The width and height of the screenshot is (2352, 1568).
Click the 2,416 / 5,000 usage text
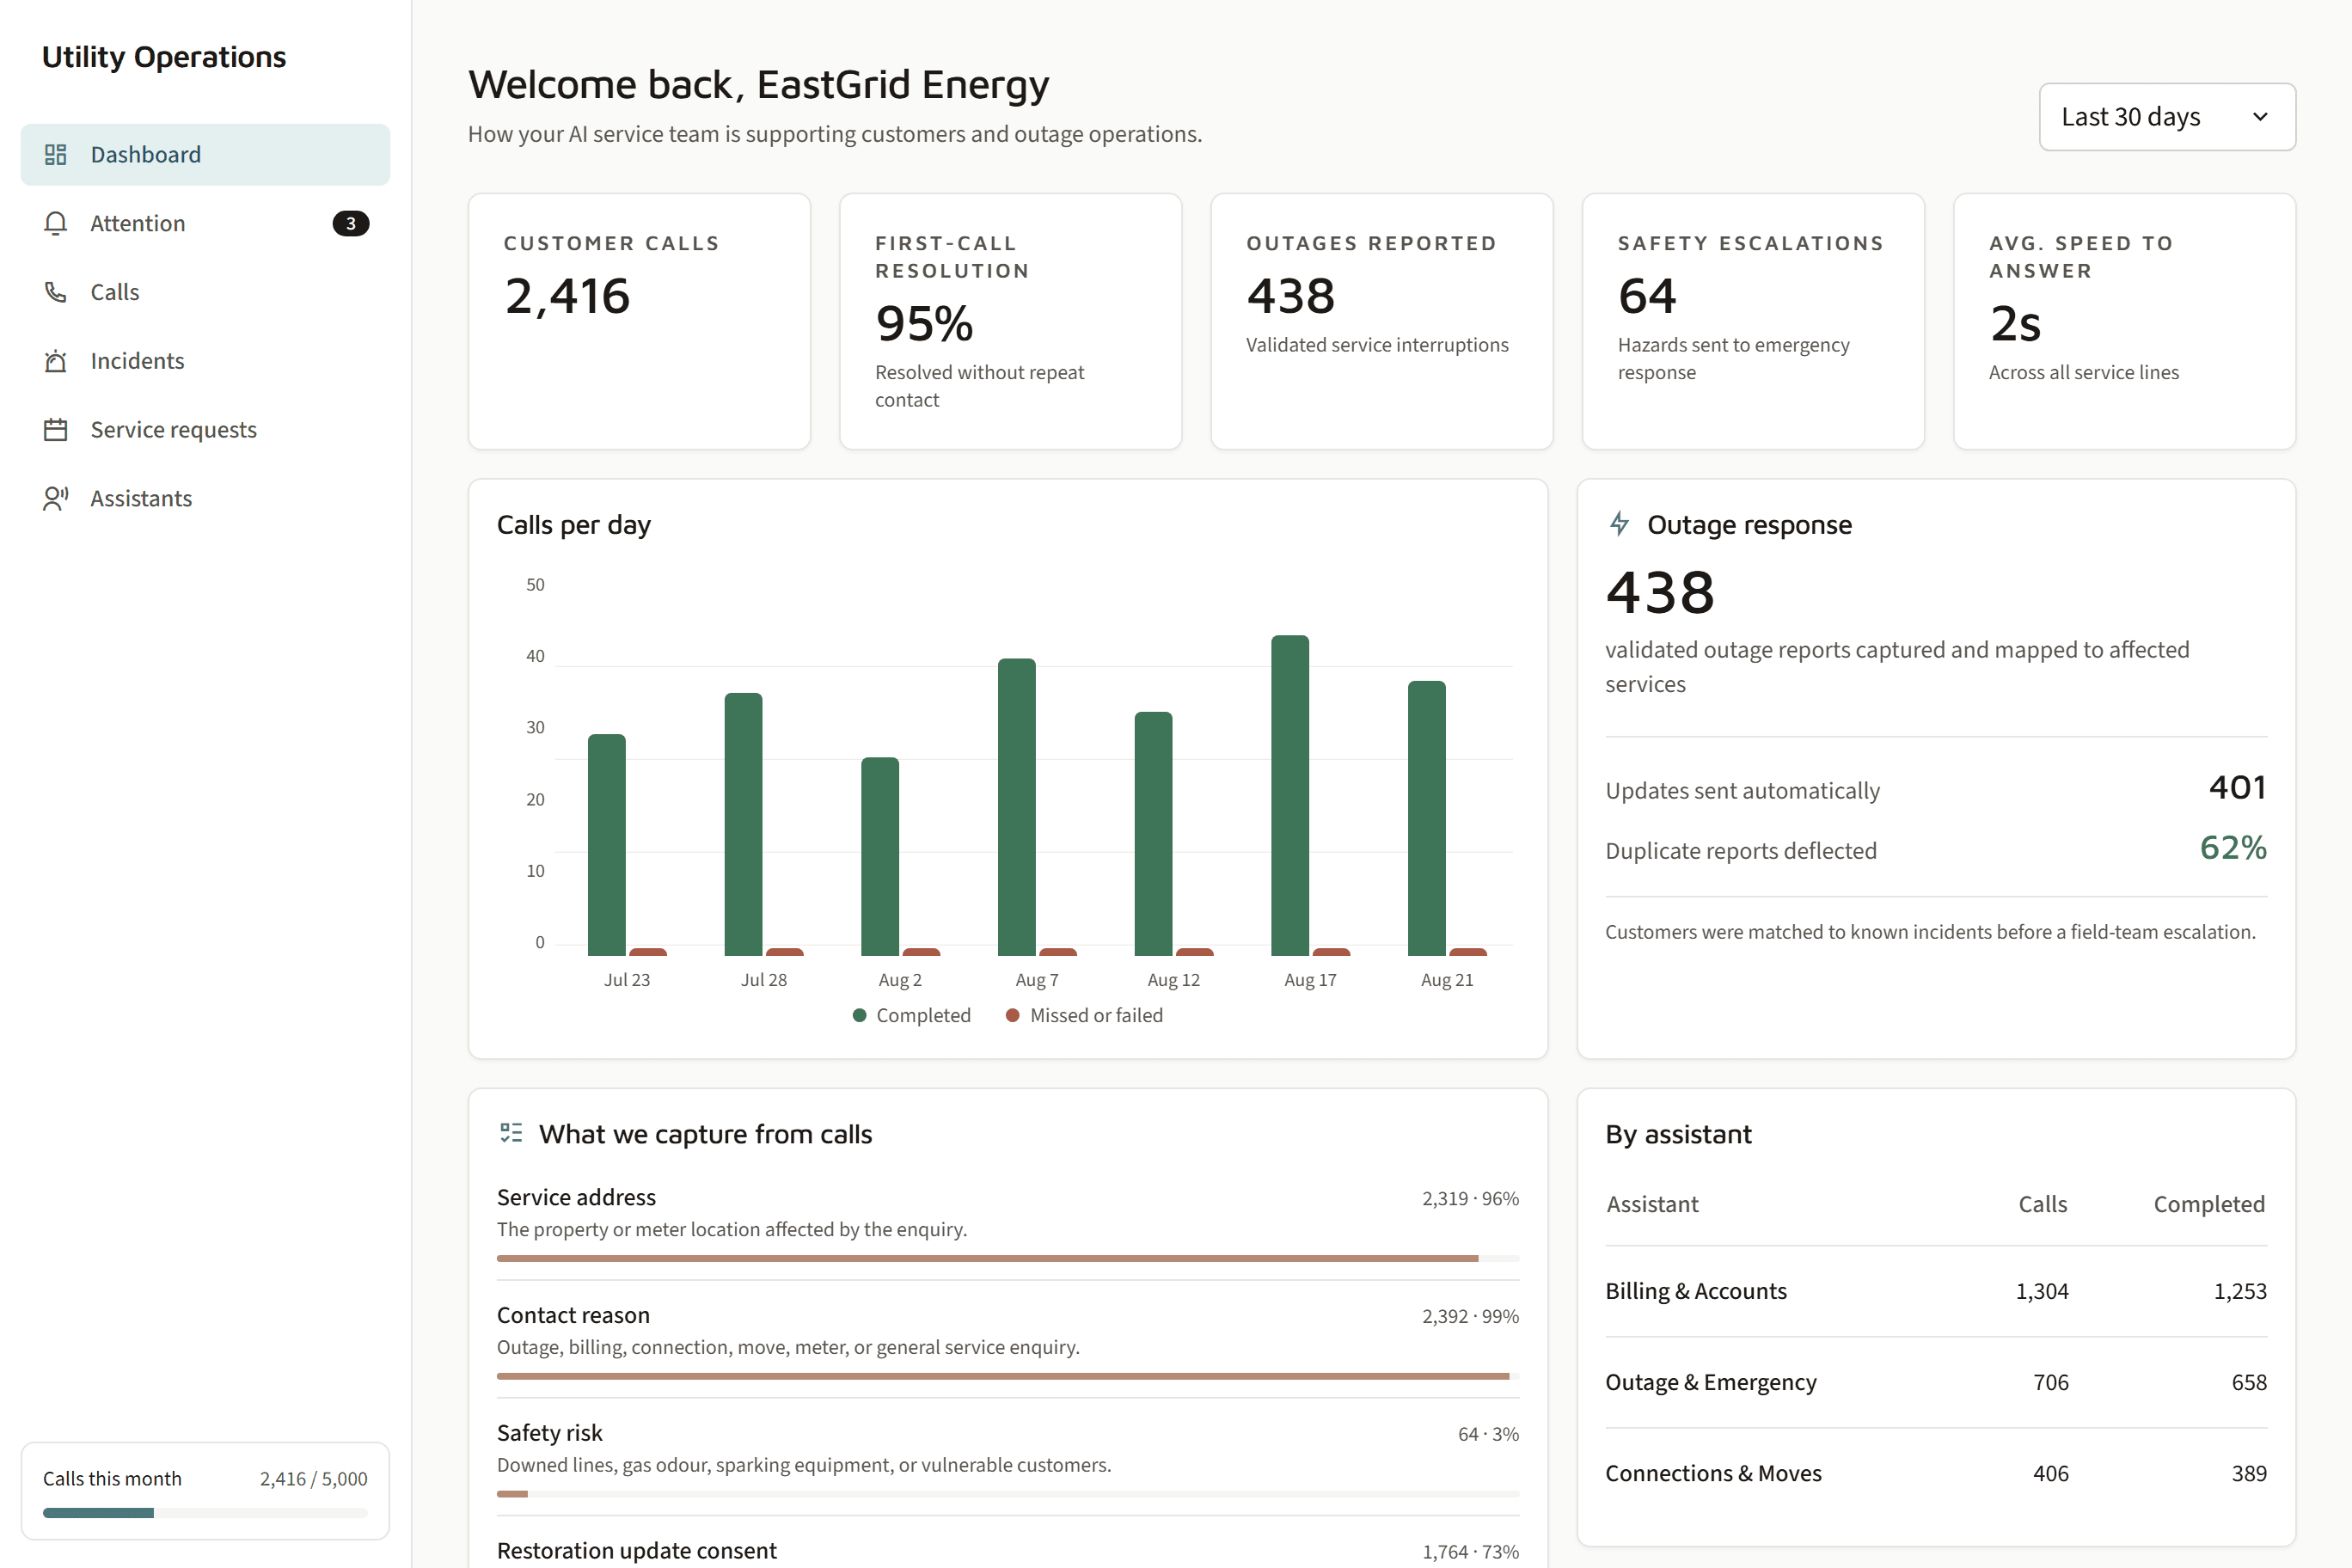[313, 1478]
